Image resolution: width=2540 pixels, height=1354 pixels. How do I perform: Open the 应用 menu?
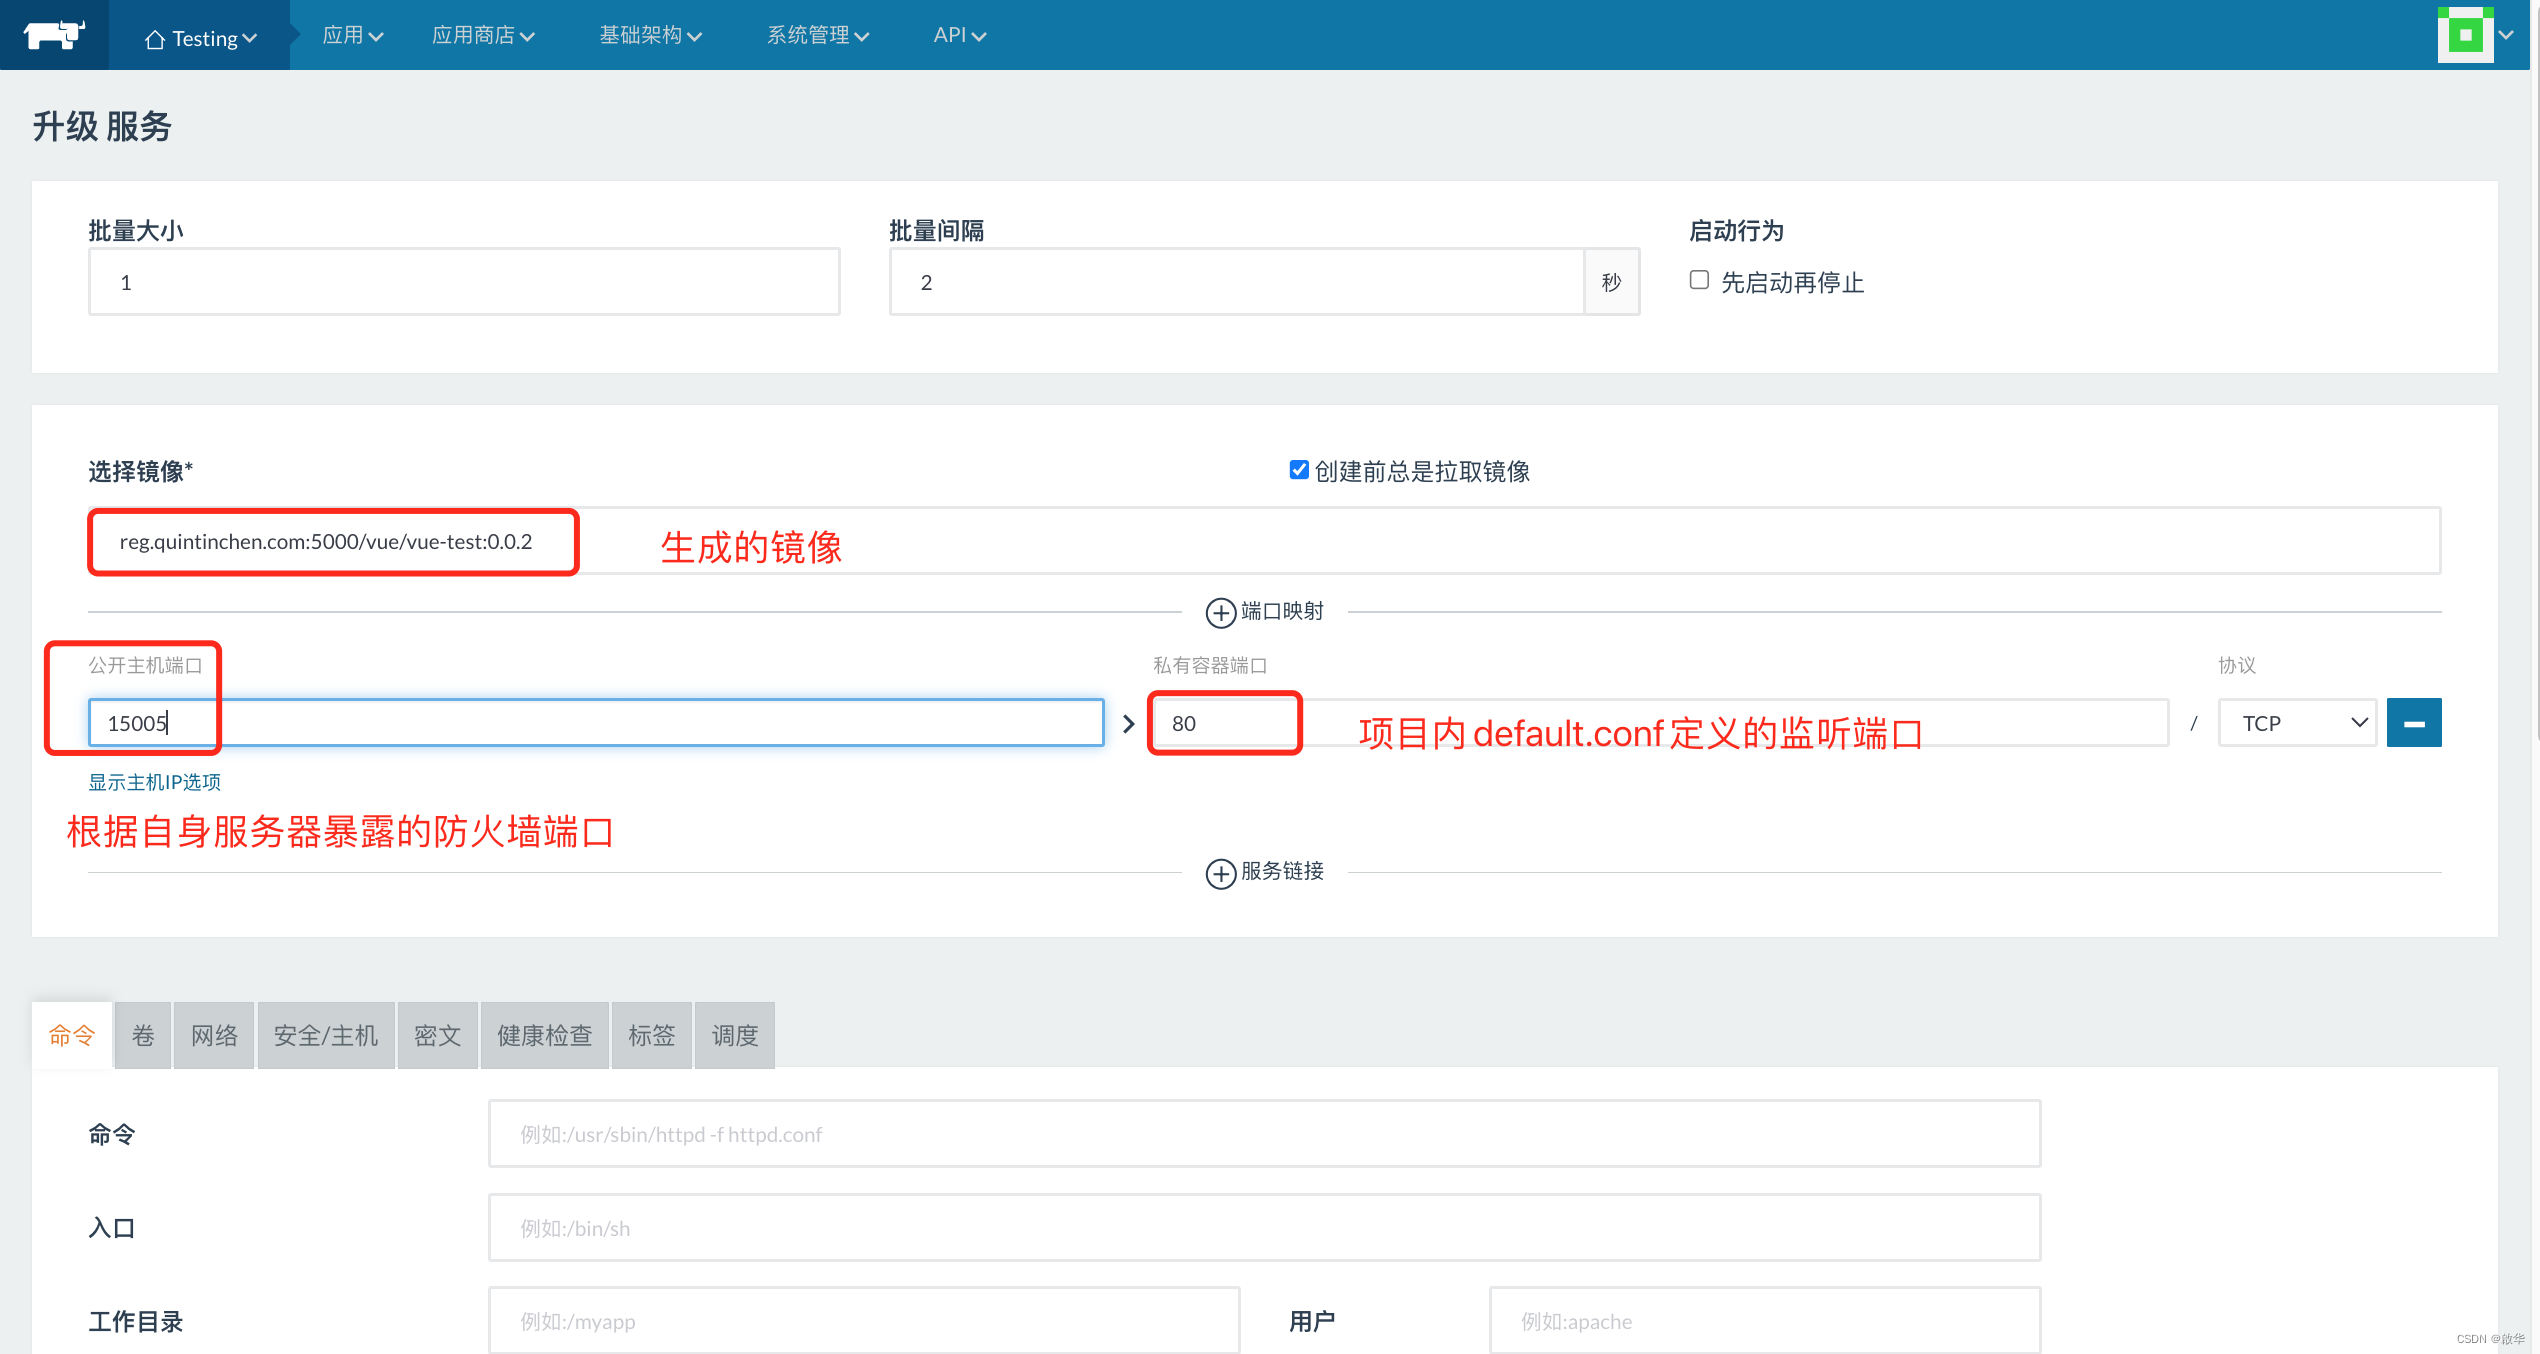[x=352, y=35]
